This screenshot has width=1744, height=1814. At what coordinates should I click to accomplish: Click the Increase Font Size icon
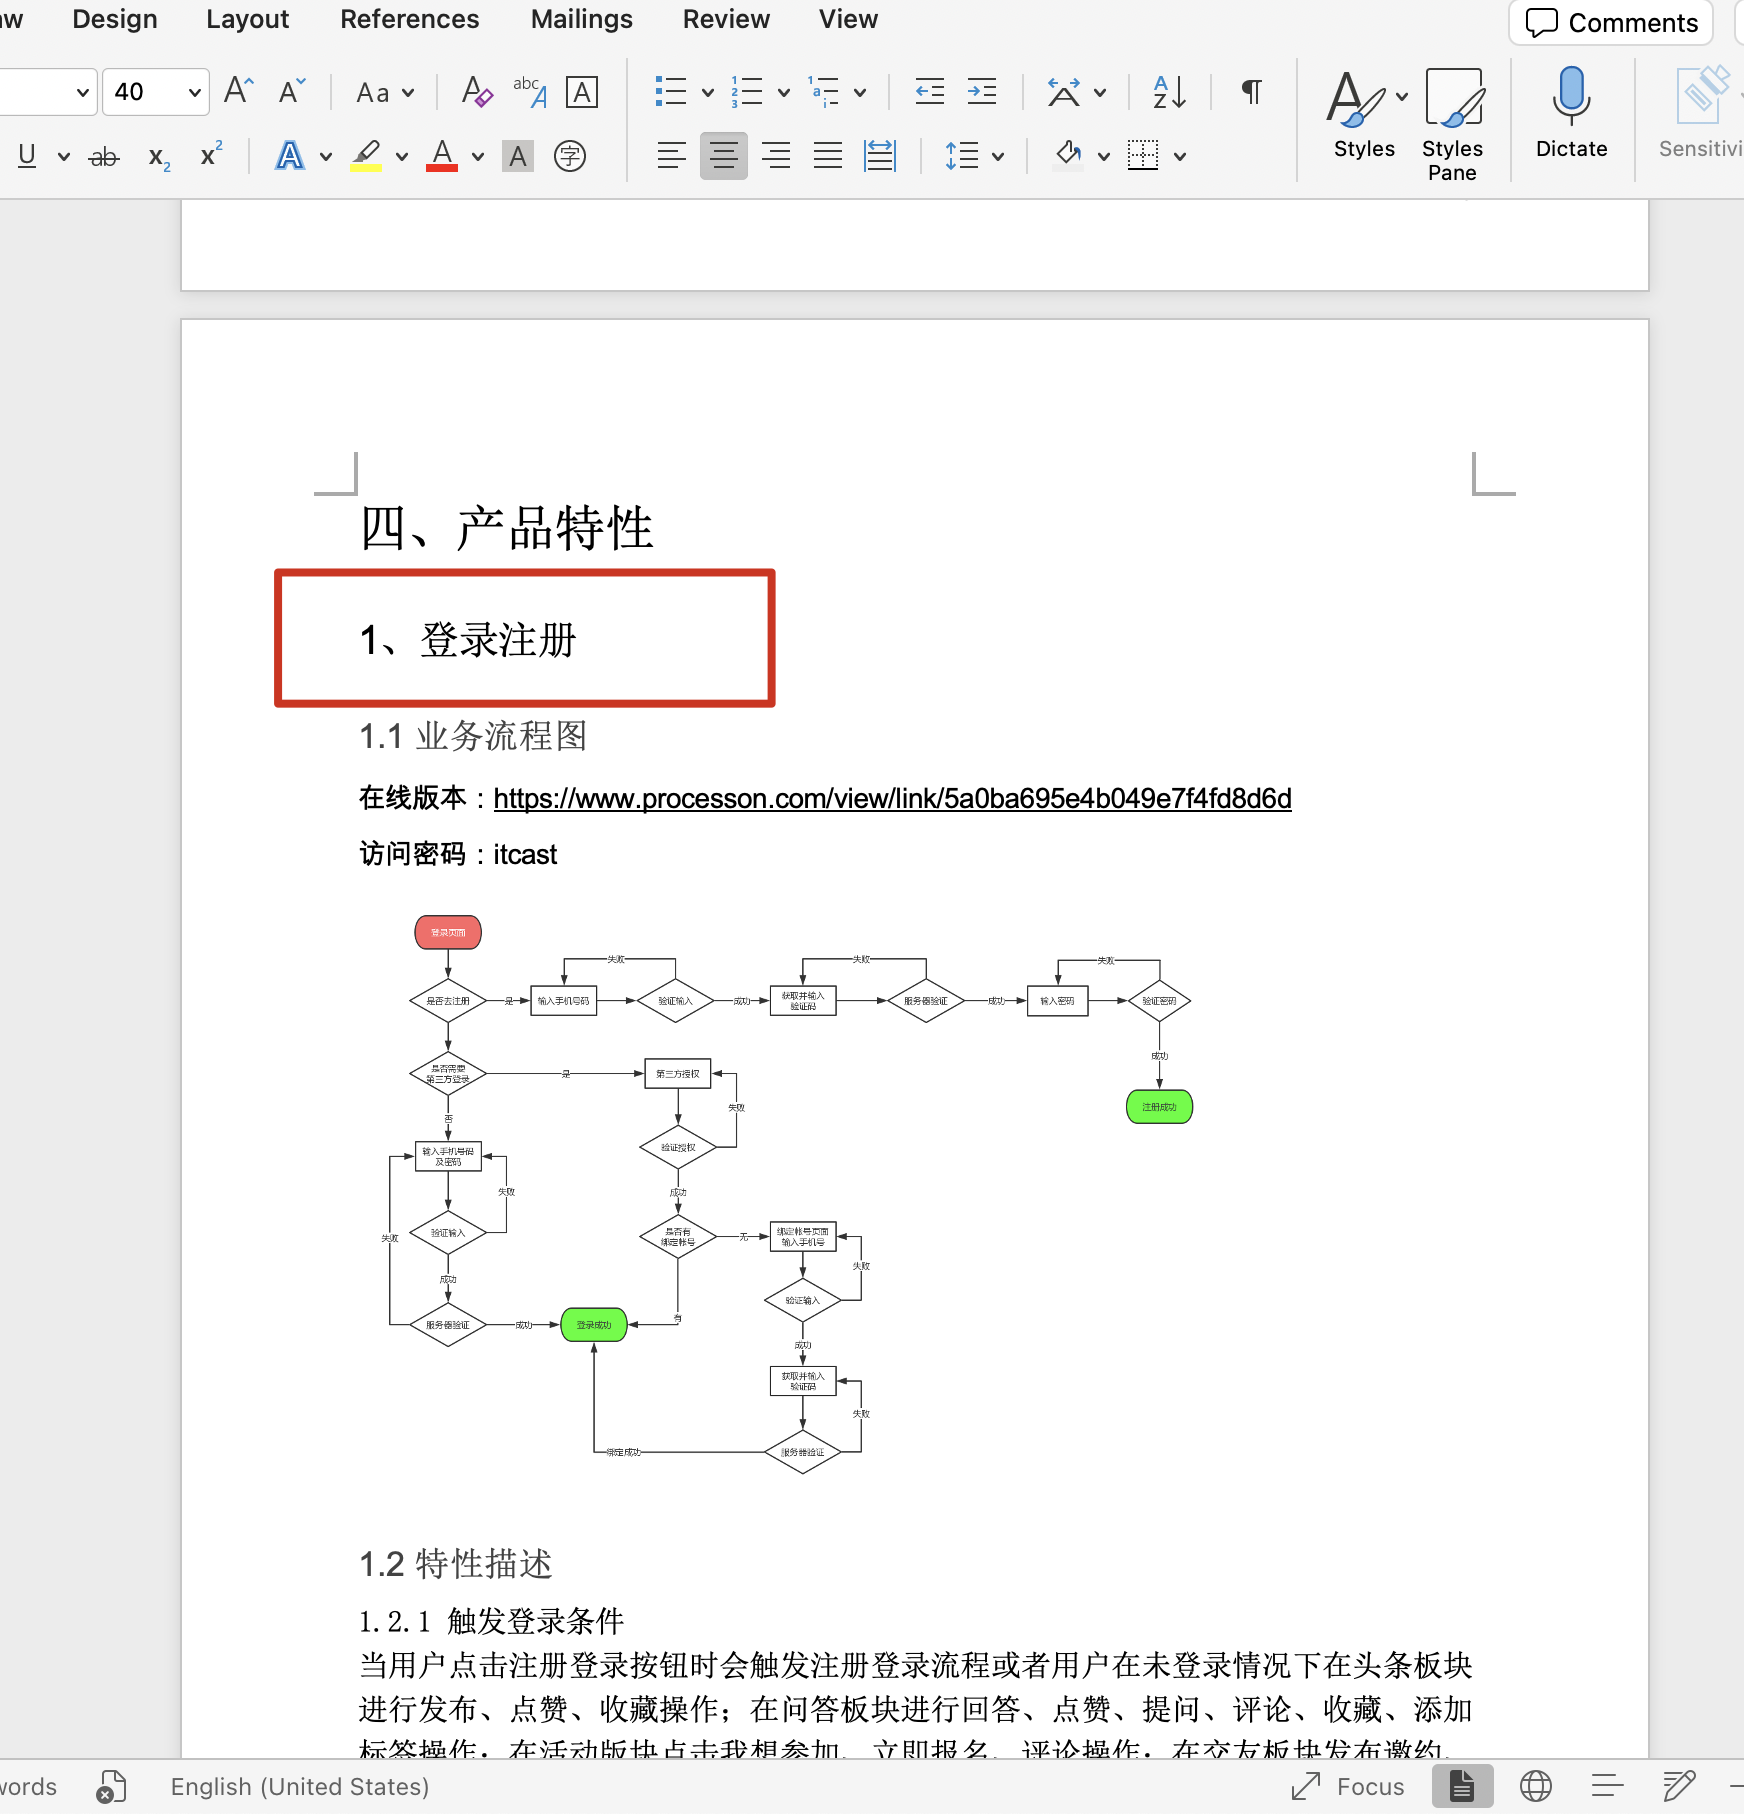[x=238, y=92]
